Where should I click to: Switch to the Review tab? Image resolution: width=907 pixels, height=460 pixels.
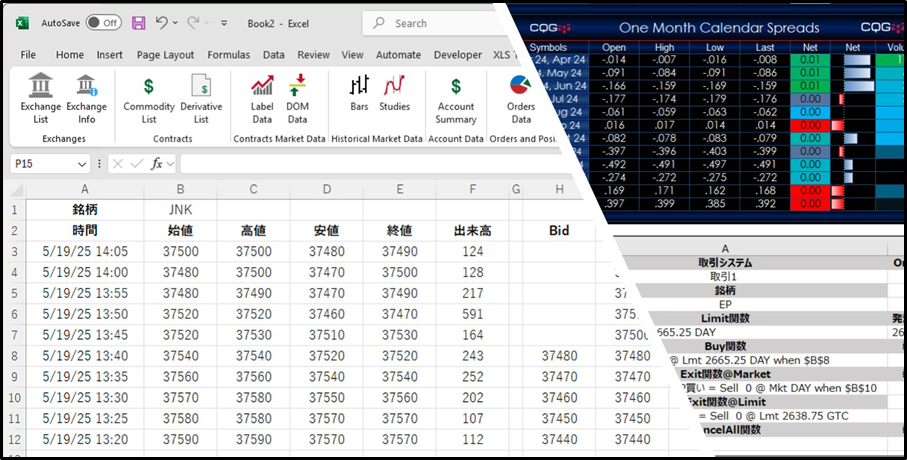[x=314, y=55]
